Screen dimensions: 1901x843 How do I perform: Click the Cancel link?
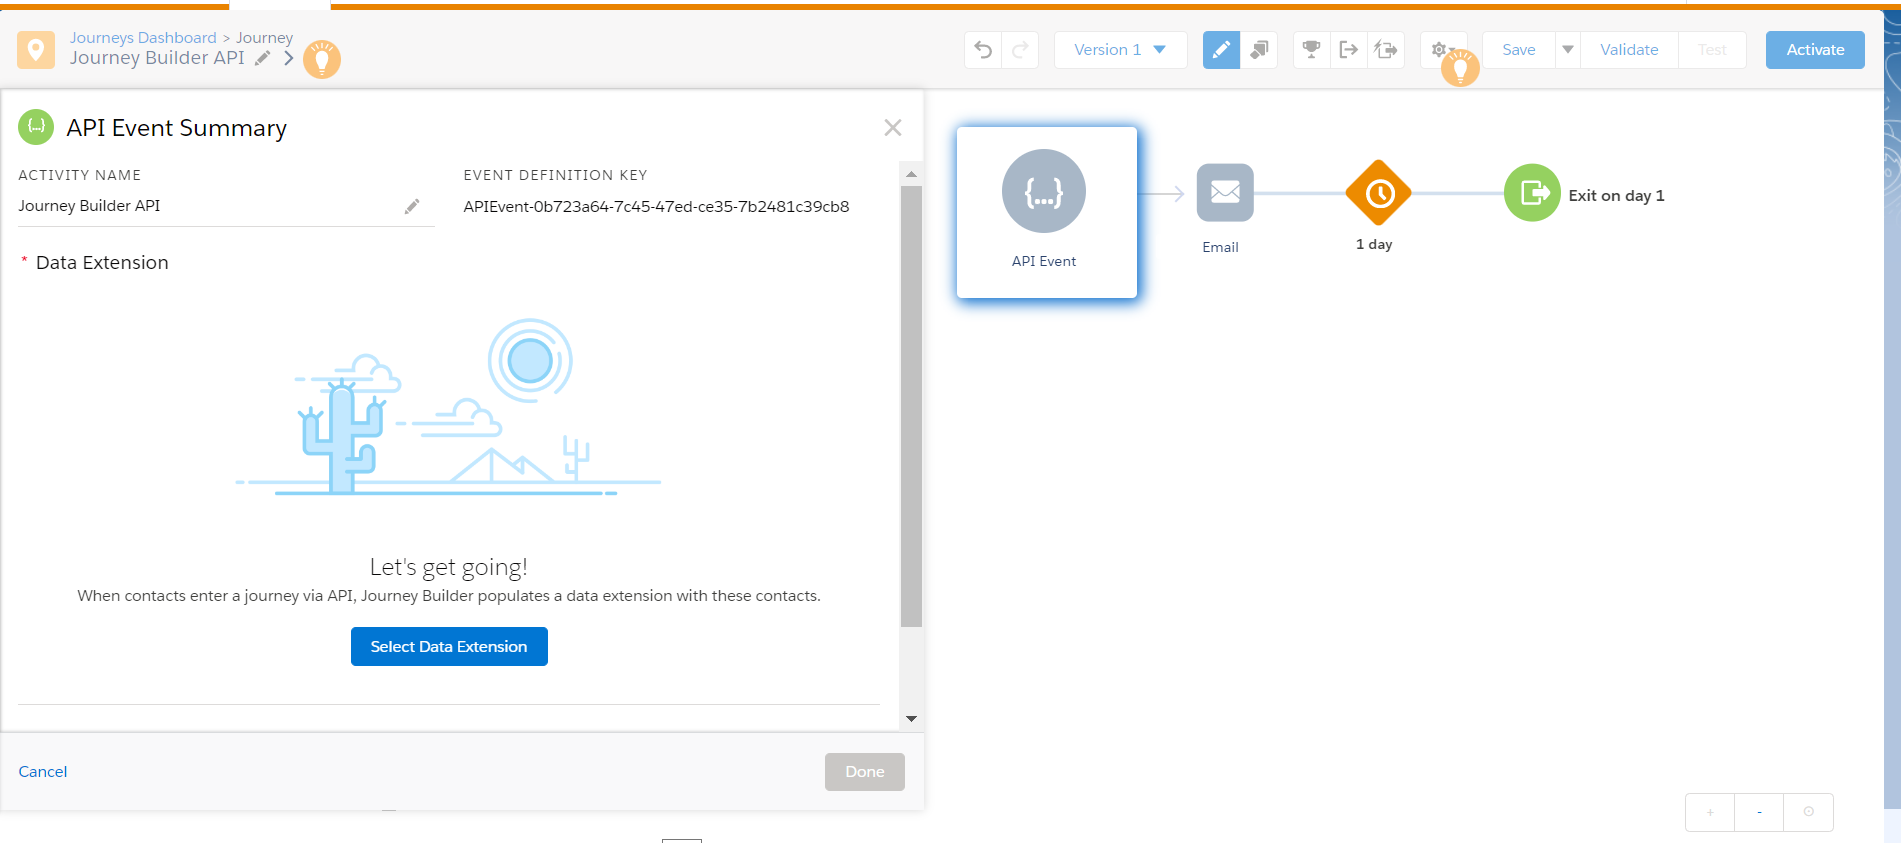pyautogui.click(x=43, y=772)
